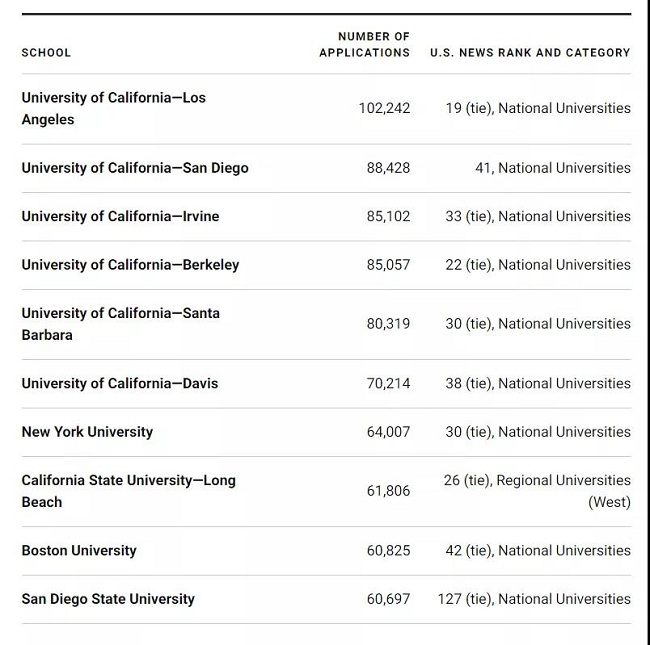Select the New York University school name
The width and height of the screenshot is (650, 645).
(x=87, y=432)
